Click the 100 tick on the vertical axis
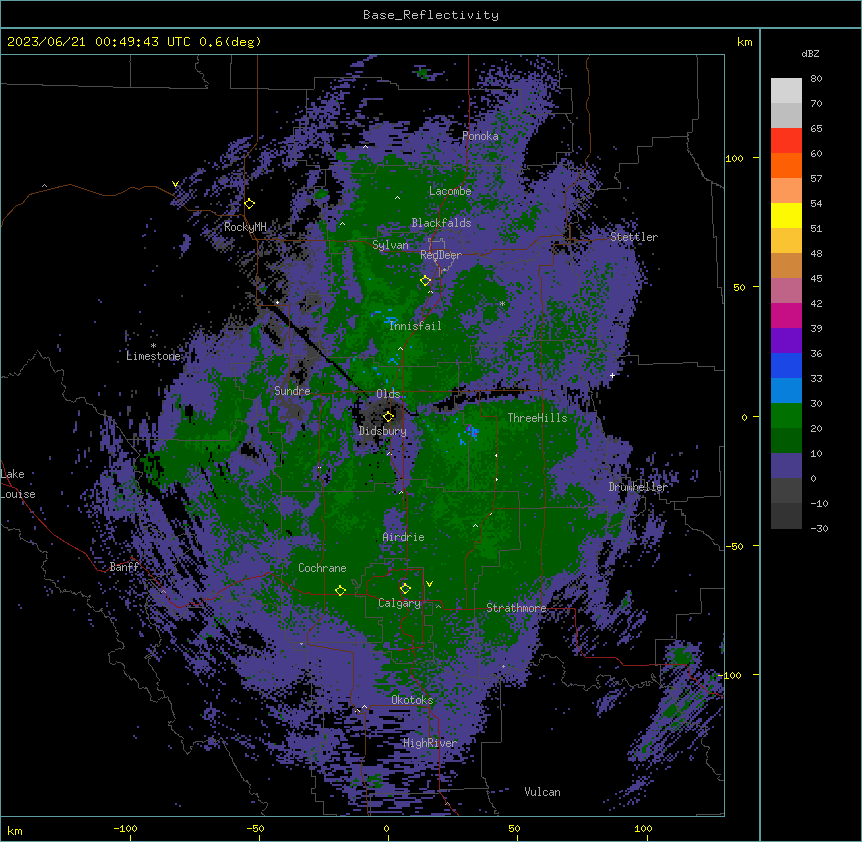The width and height of the screenshot is (862, 842). coord(734,158)
